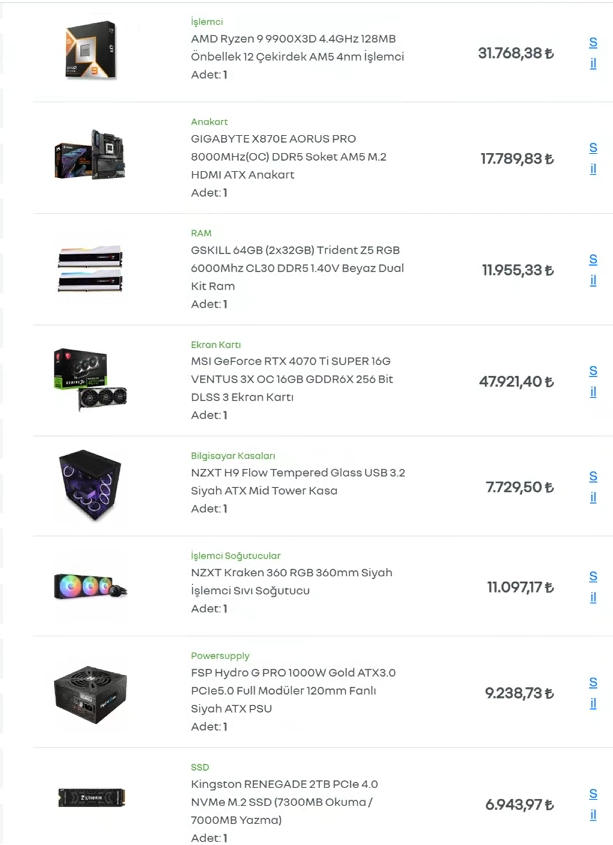Open the MSI RTX 4070 Ti SUPER image
613x845 pixels.
[90, 380]
